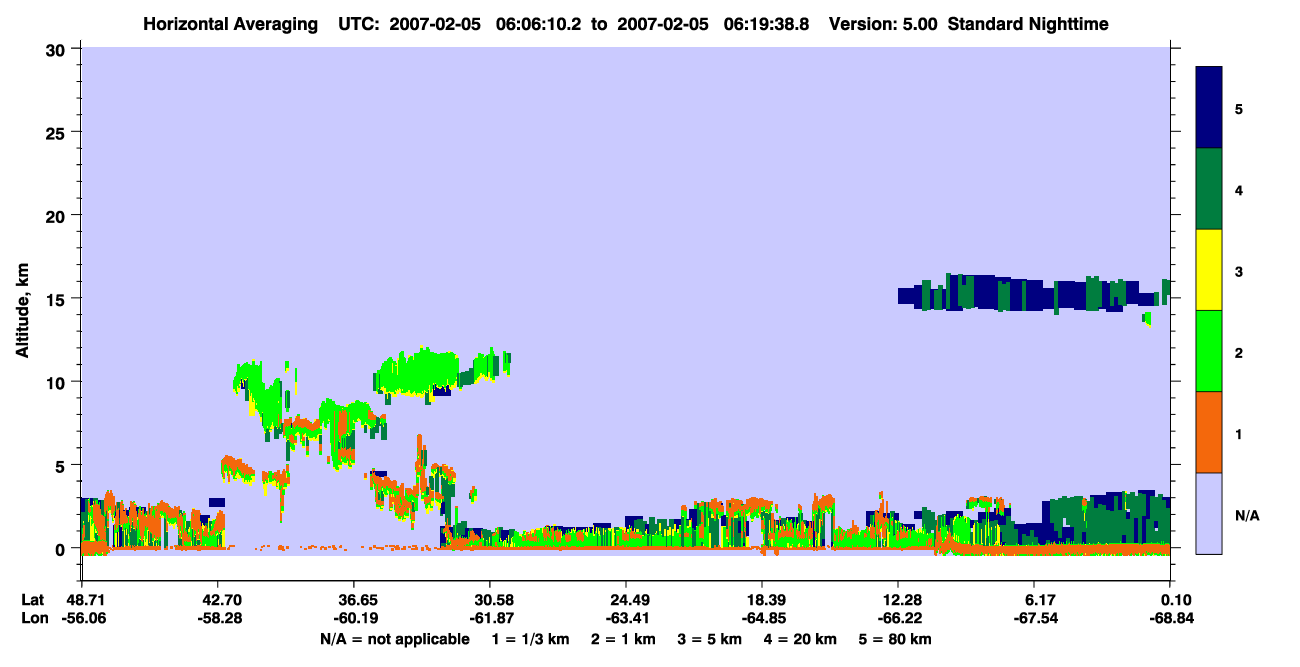Click the longitude value -64.85
This screenshot has height=667, width=1300.
[x=762, y=619]
